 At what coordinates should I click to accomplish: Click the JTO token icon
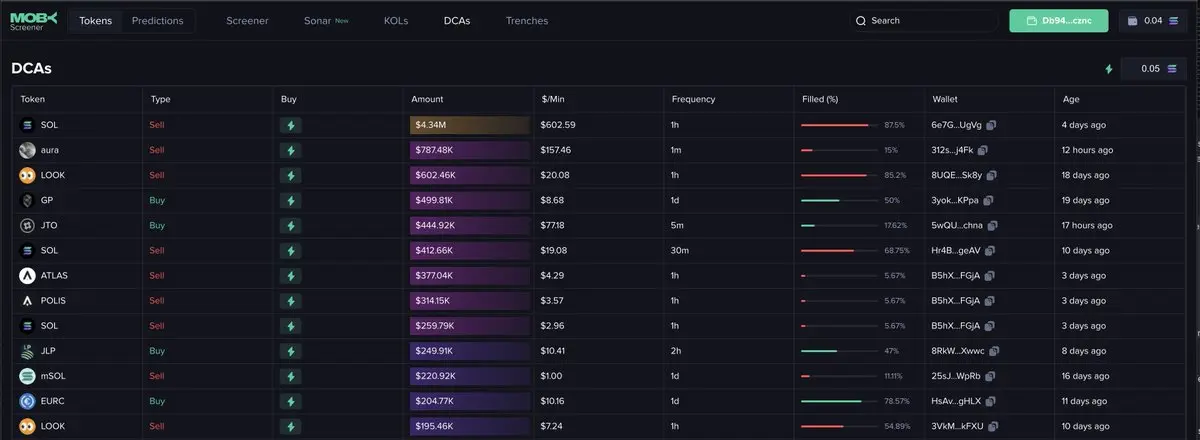[x=27, y=225]
